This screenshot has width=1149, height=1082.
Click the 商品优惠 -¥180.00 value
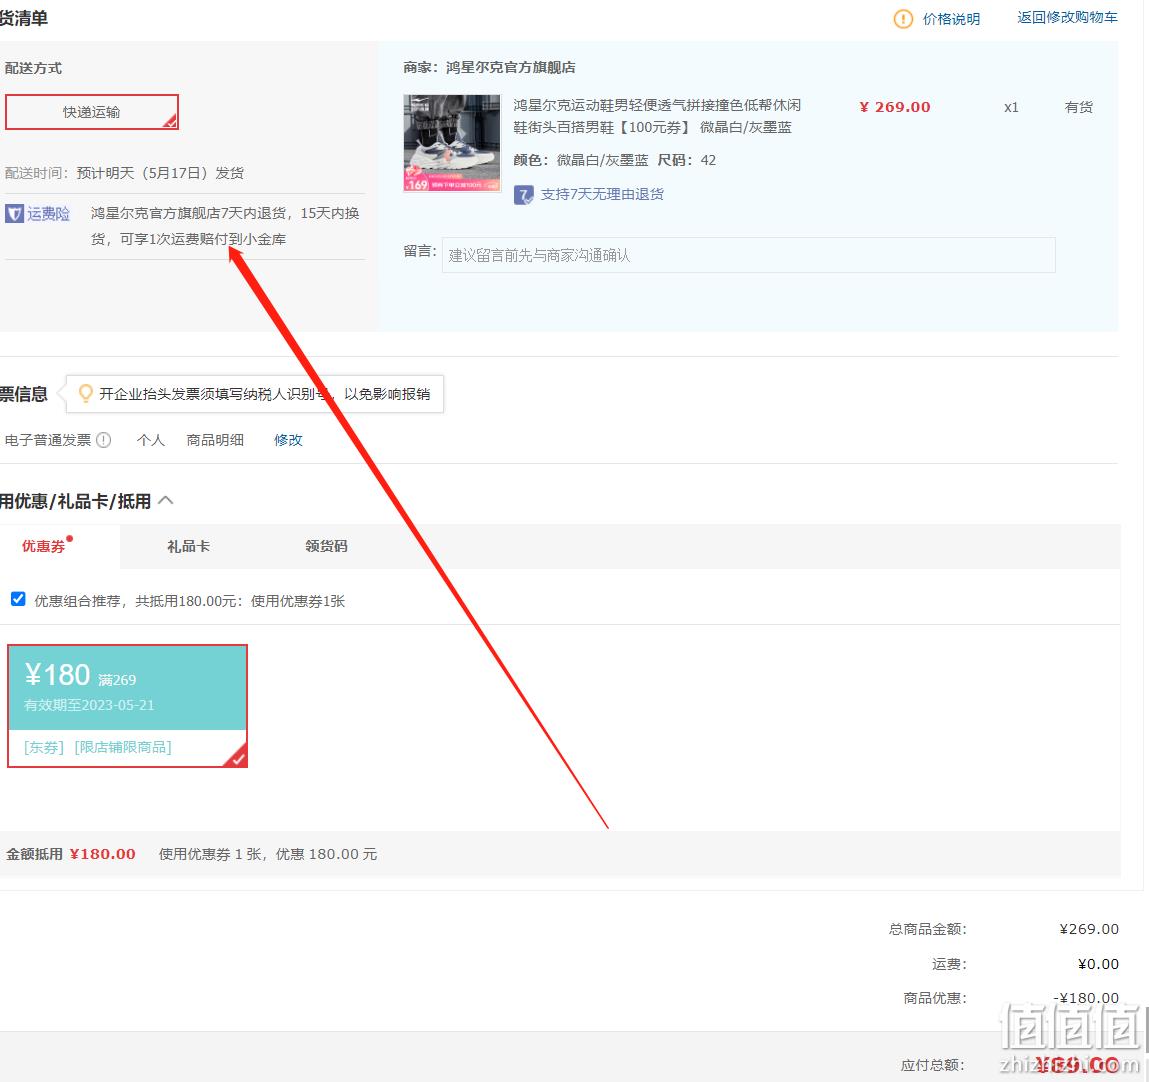1086,998
